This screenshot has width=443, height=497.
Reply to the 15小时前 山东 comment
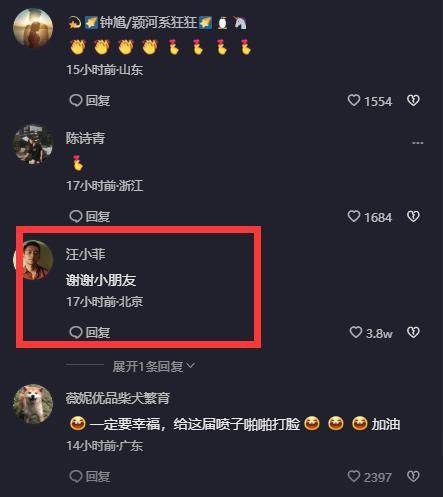(90, 100)
